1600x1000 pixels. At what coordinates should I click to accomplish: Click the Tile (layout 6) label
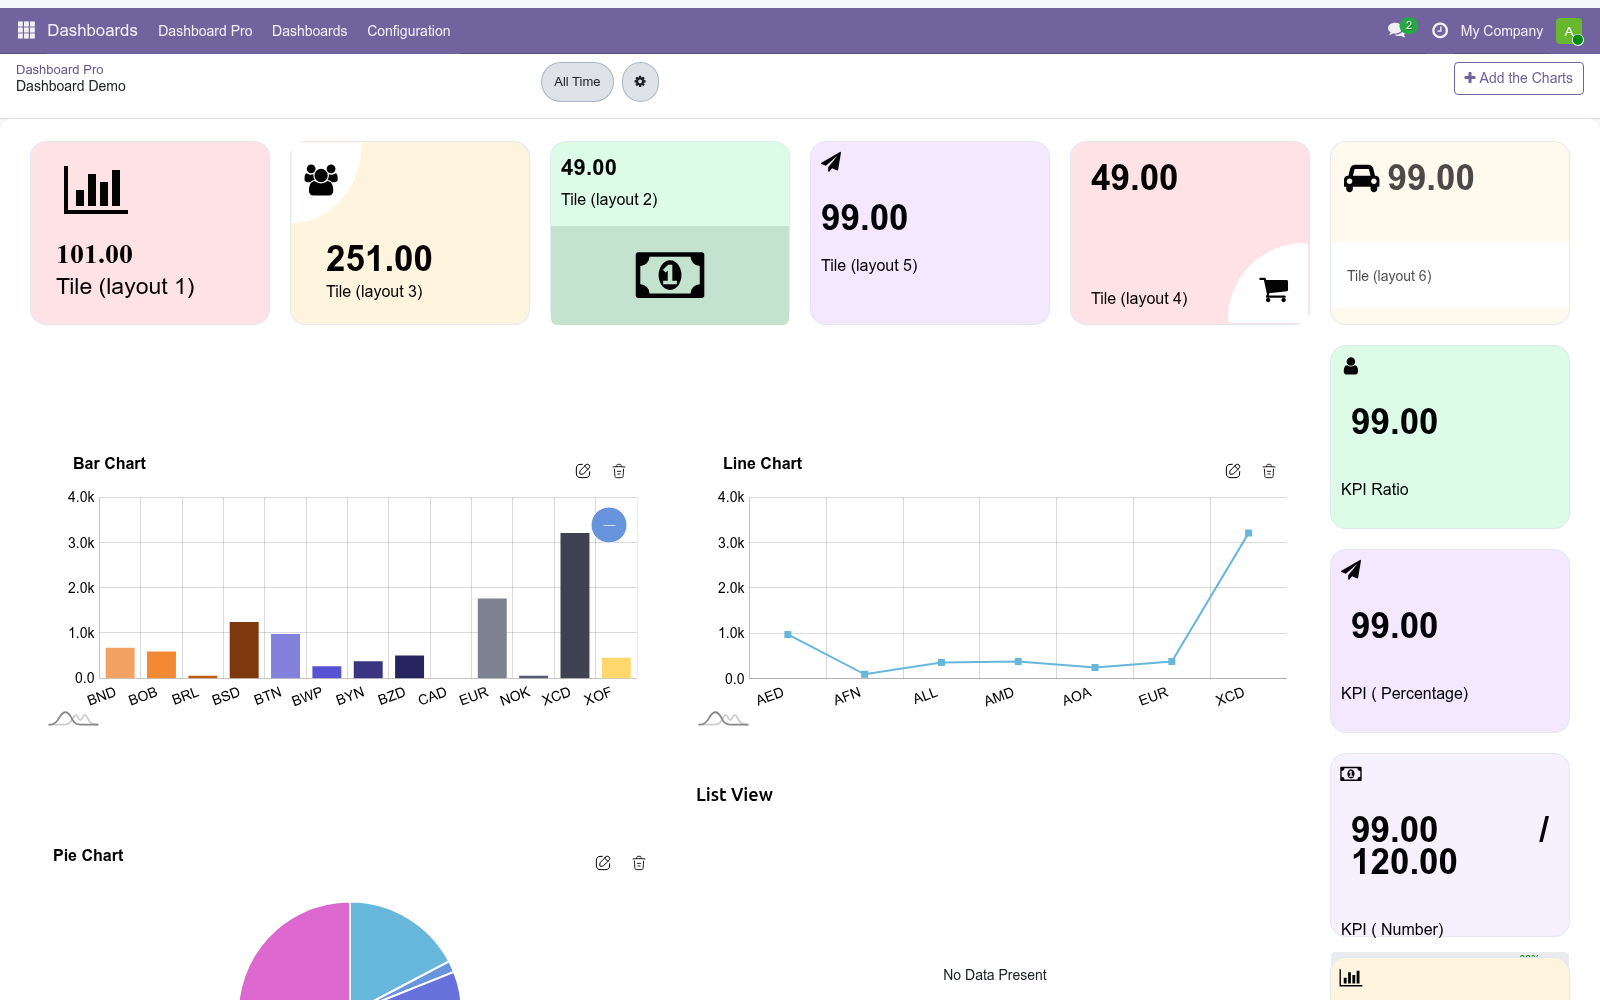1389,276
